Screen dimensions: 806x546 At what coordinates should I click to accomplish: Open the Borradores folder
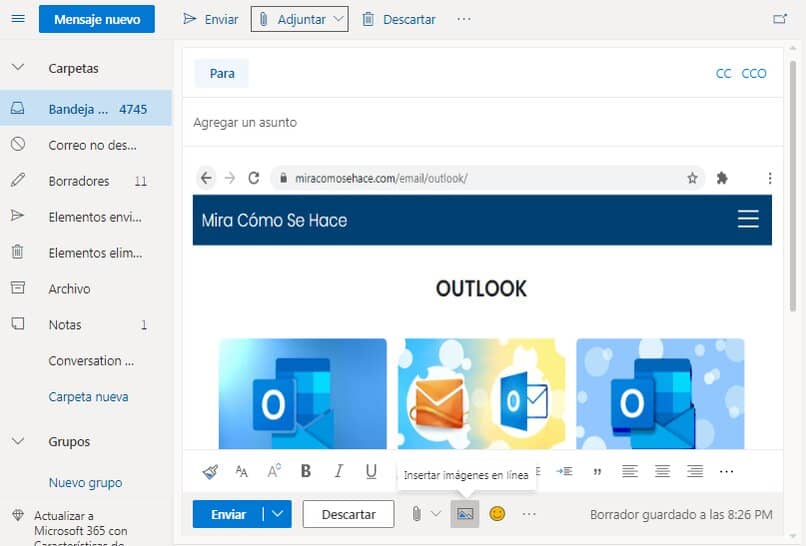86,180
